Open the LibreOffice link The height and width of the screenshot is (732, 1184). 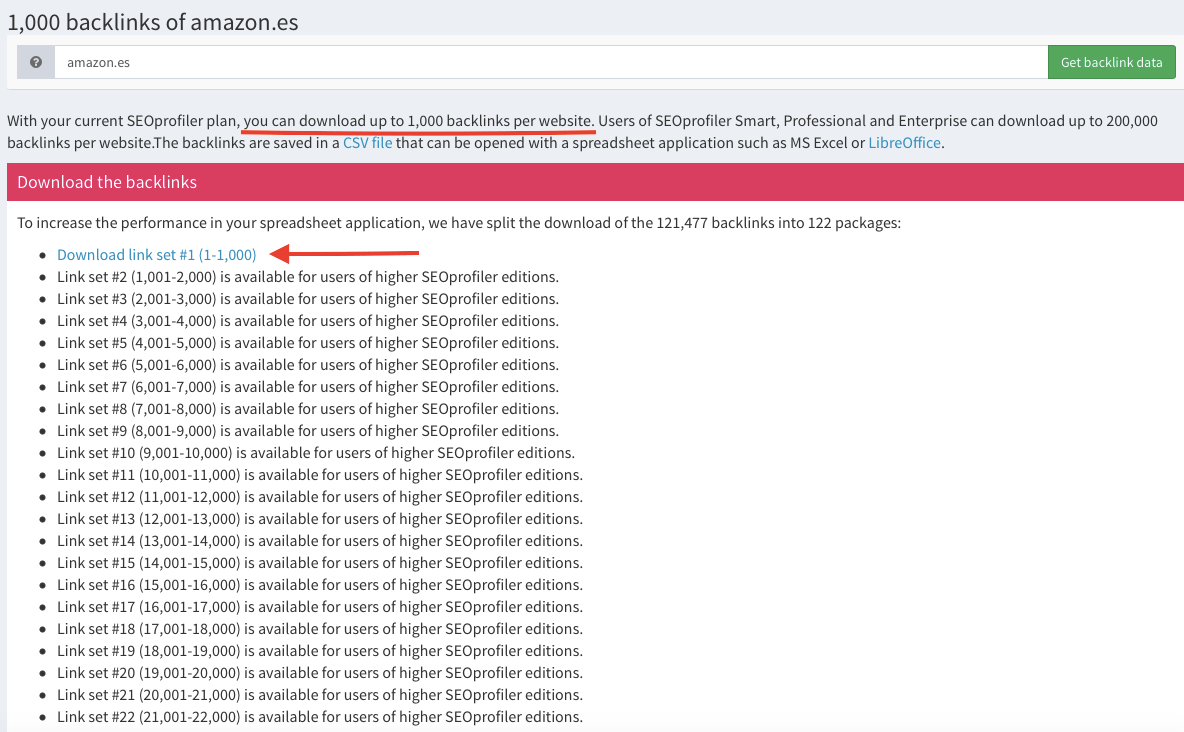[x=904, y=143]
